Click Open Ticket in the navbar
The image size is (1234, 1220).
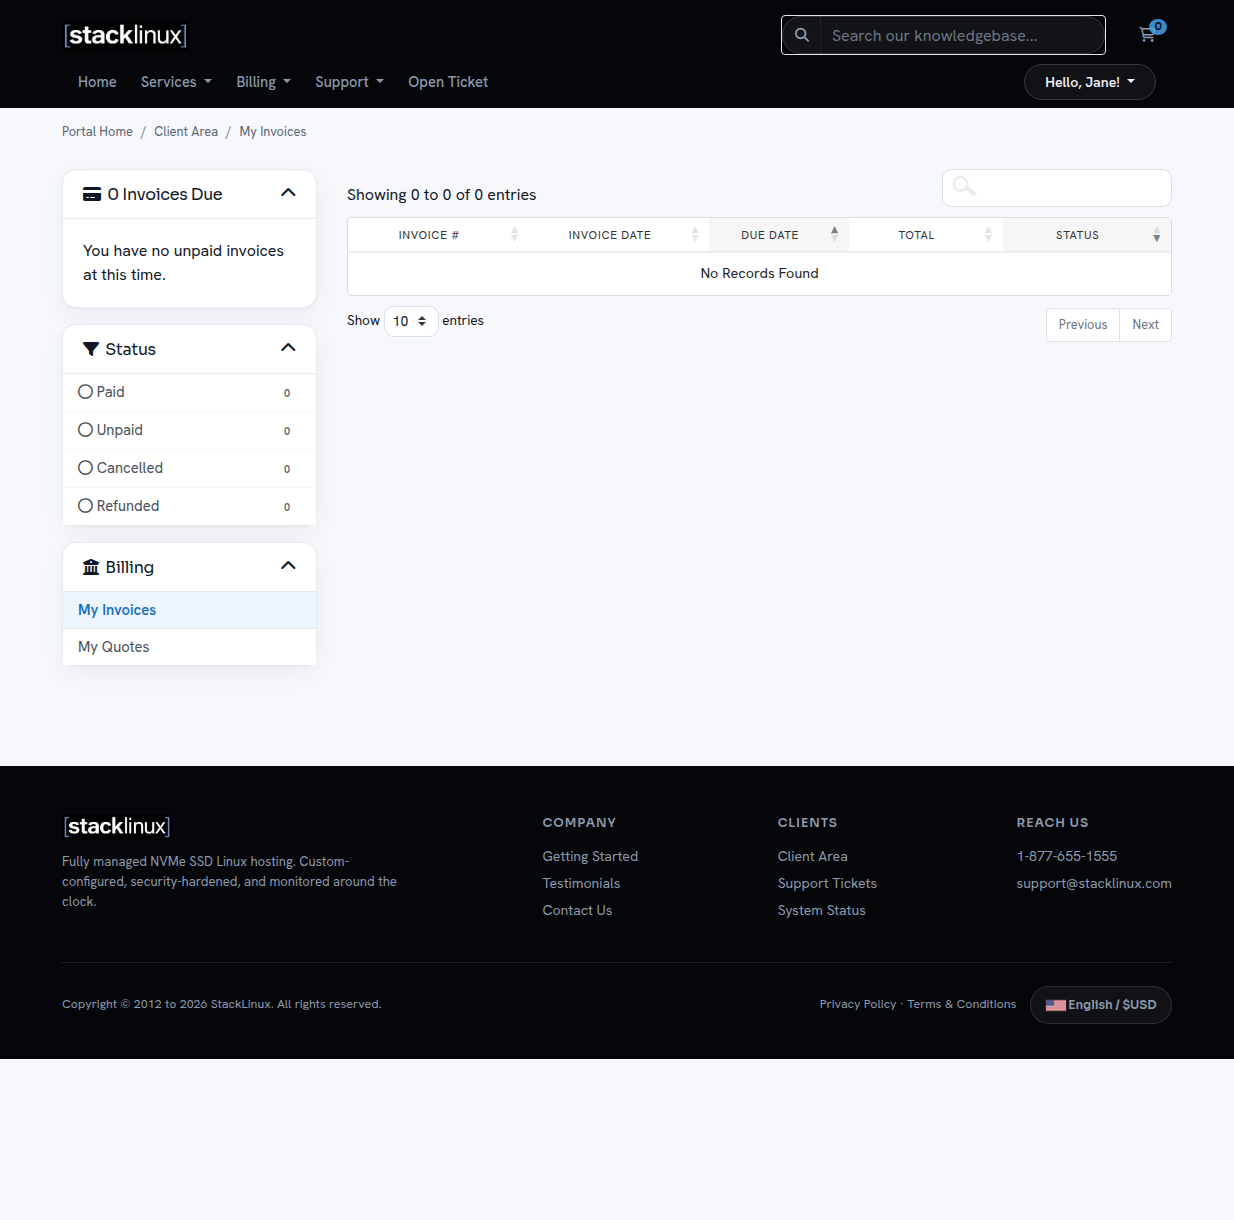448,82
